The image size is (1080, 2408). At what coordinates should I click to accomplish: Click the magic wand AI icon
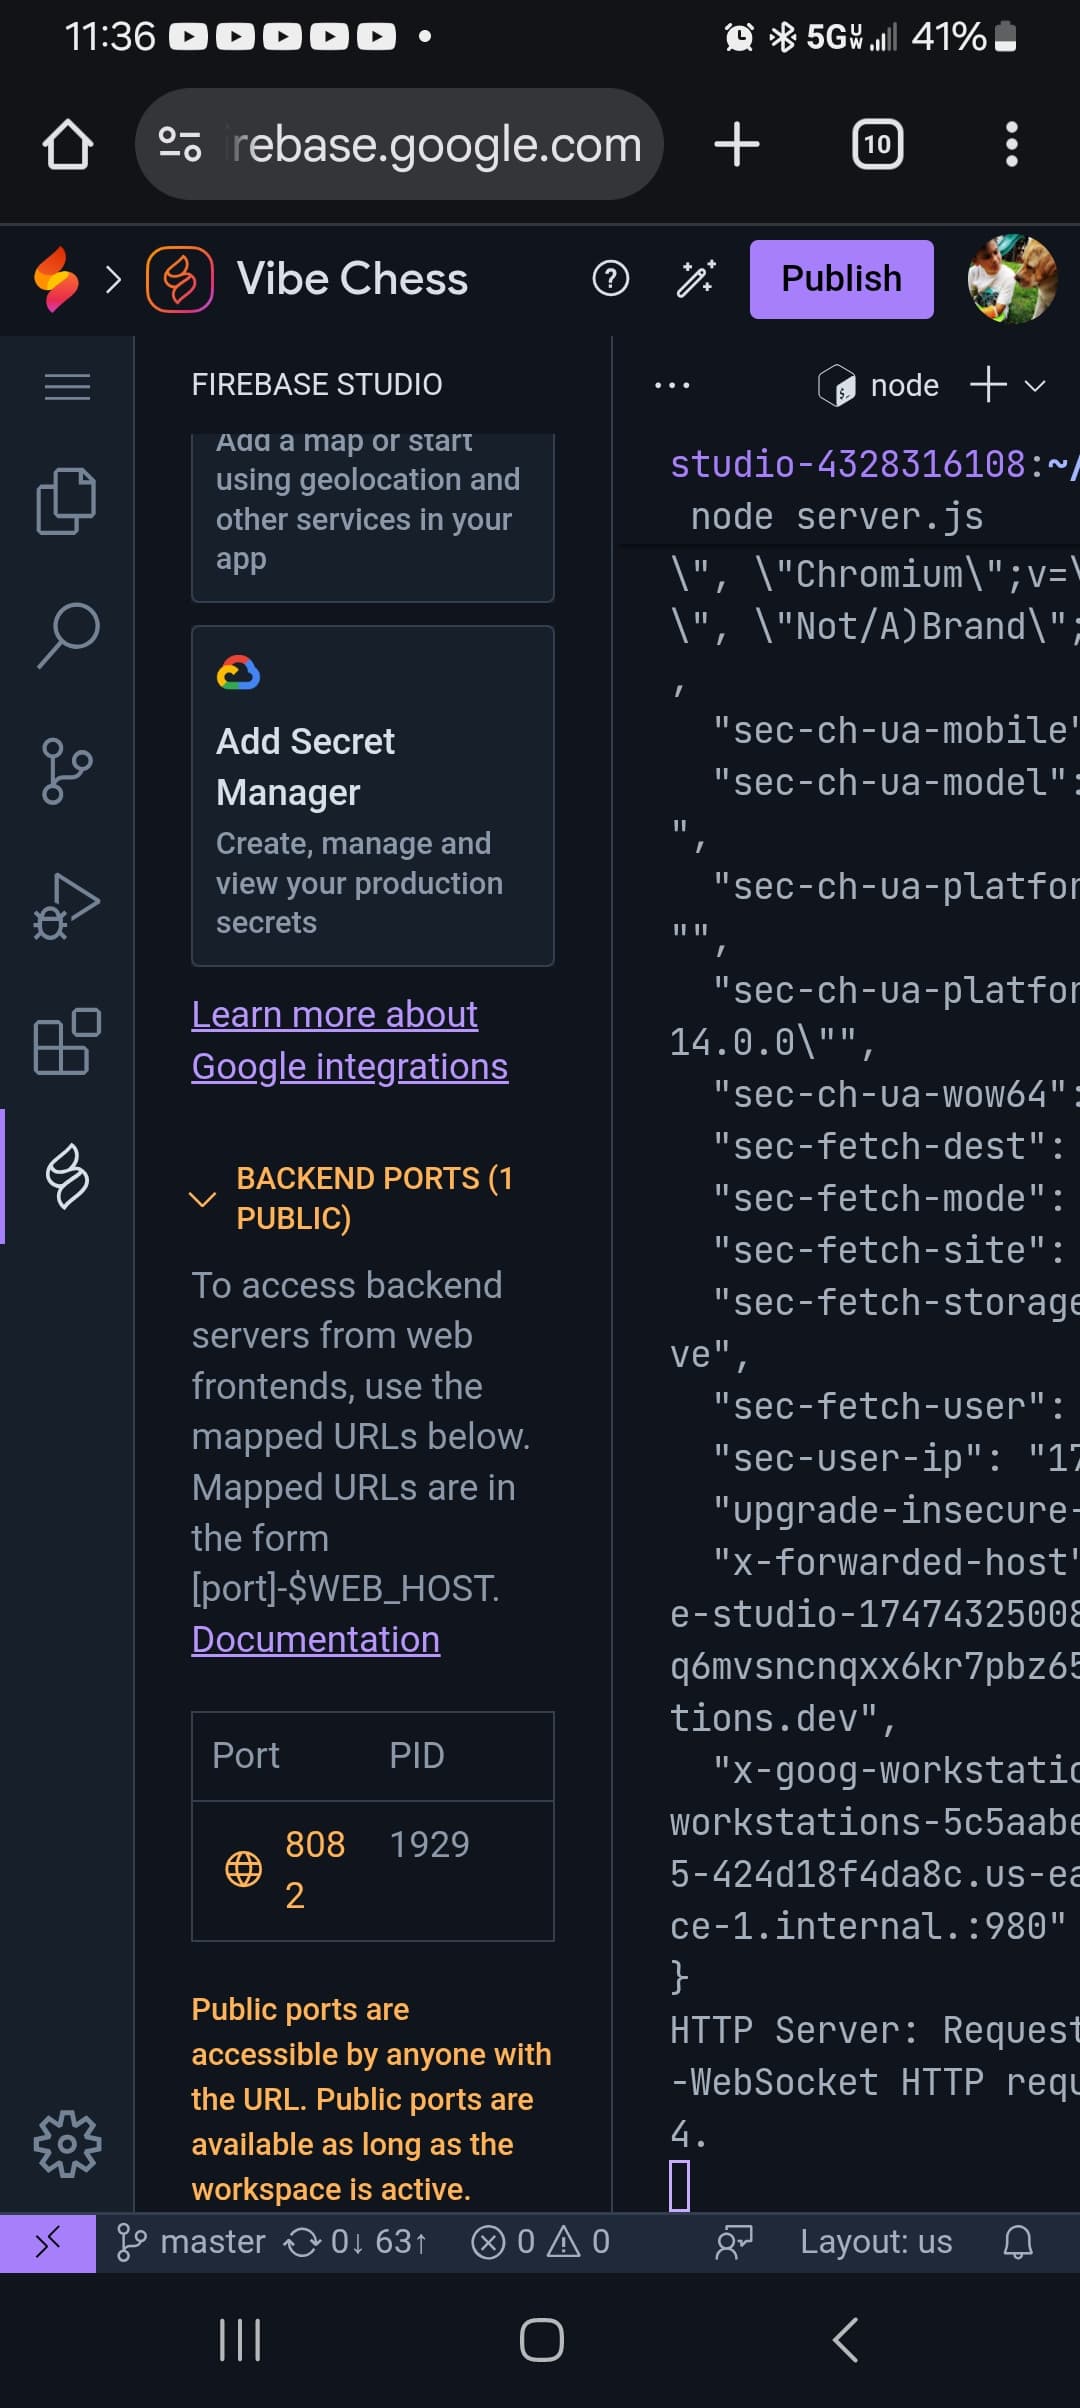click(x=696, y=279)
